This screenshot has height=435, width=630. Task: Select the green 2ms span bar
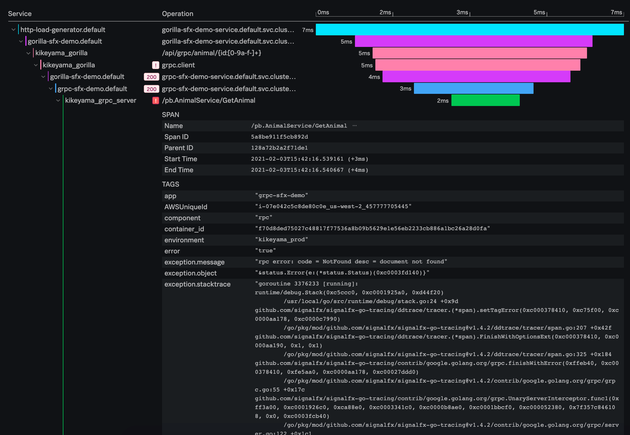click(x=485, y=100)
